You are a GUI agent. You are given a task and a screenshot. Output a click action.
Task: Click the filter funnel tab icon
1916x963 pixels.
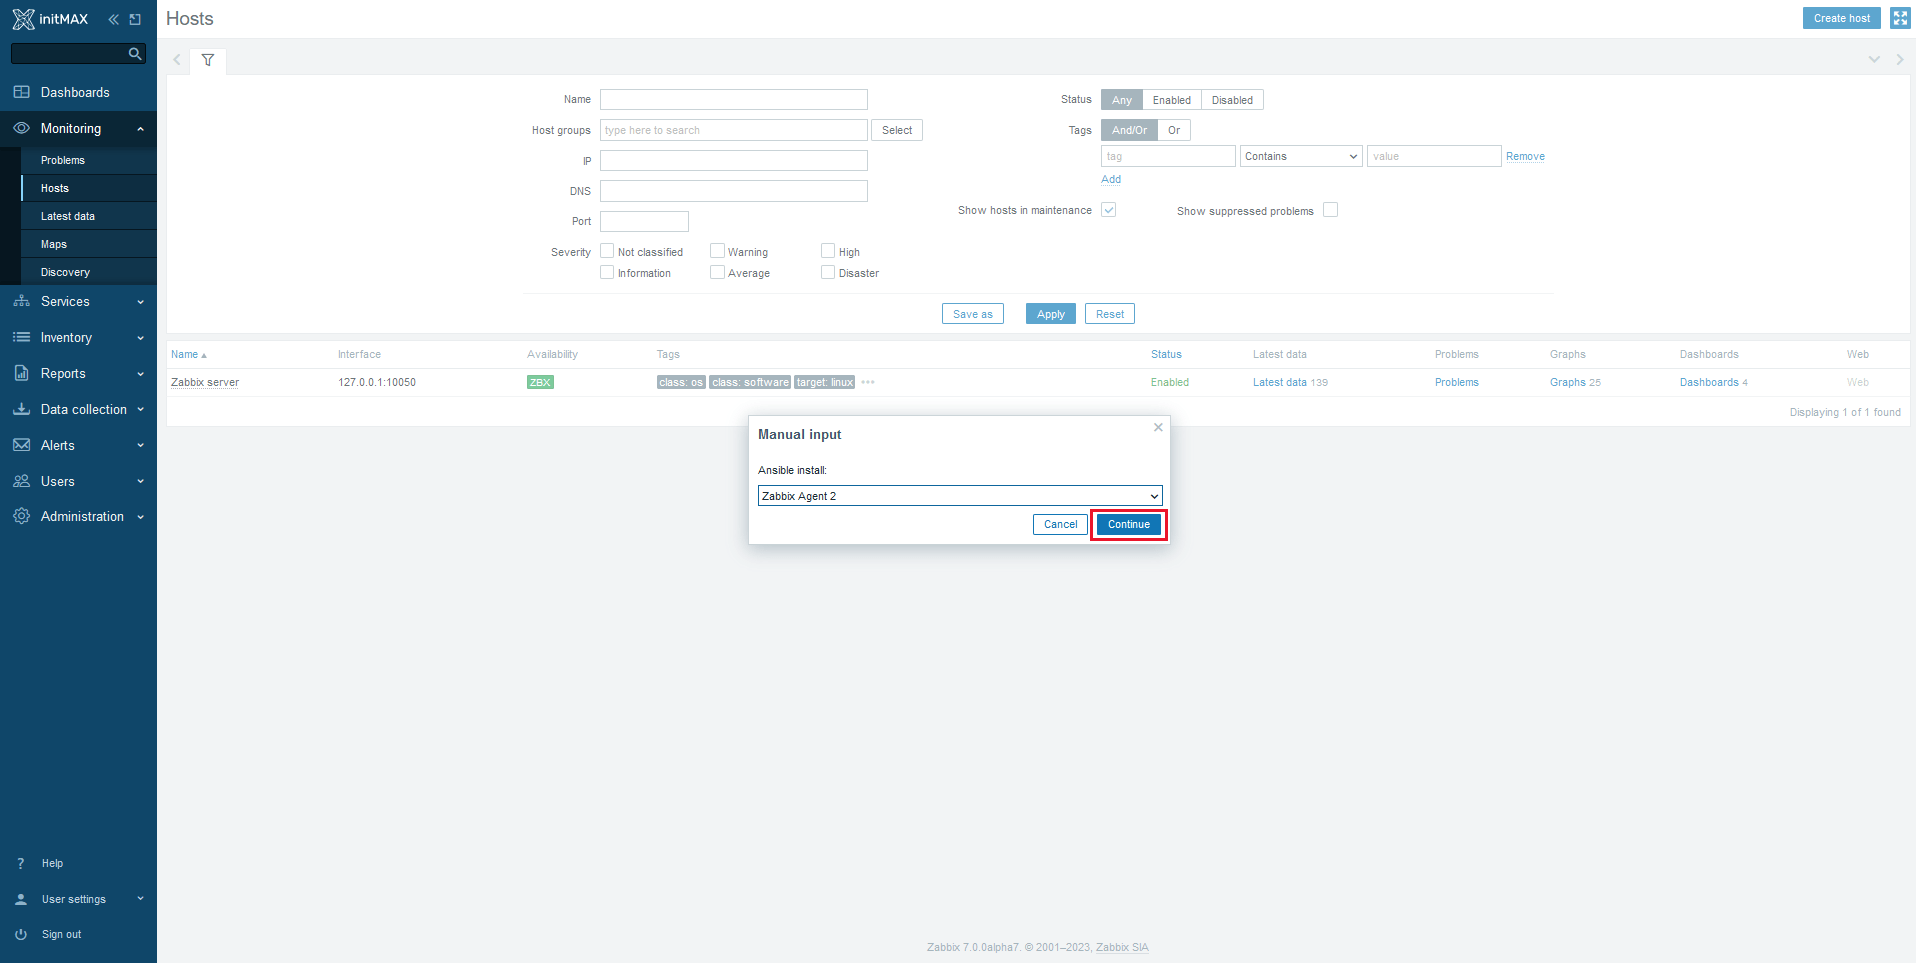point(208,60)
